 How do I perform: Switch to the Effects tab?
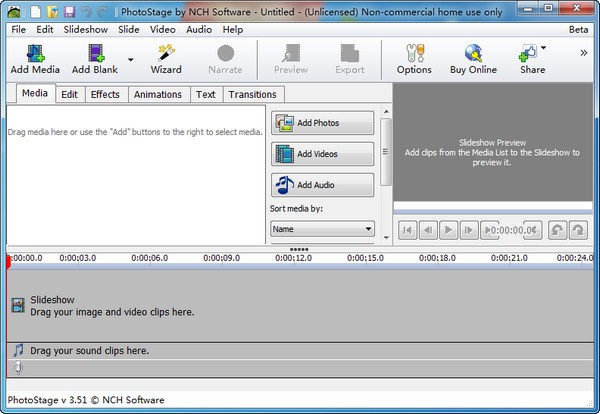(105, 95)
